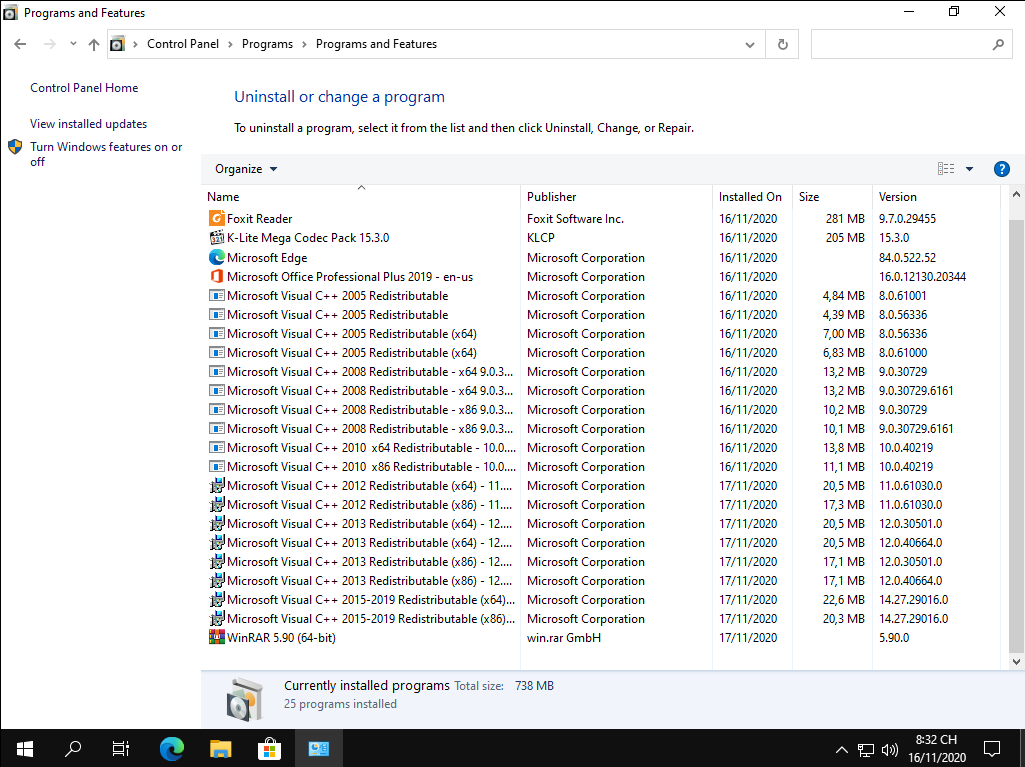
Task: Click the K-Lite Mega Codec Pack icon
Action: (x=216, y=237)
